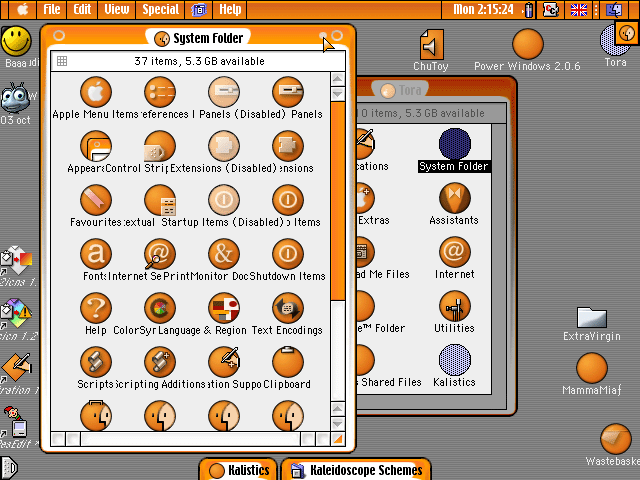Open Language & Region Support folder
The width and height of the screenshot is (640, 480).
(x=224, y=308)
